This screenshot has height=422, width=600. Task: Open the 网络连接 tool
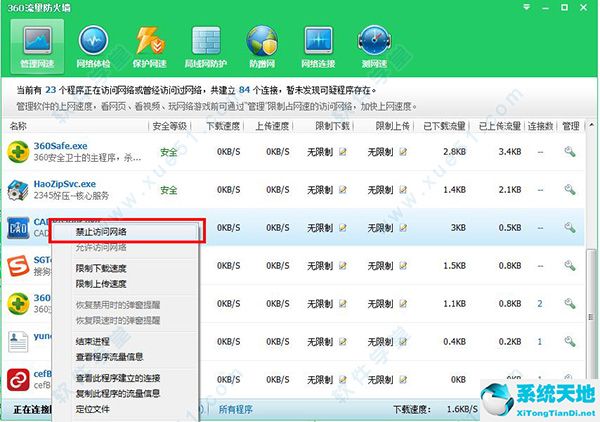pyautogui.click(x=318, y=47)
